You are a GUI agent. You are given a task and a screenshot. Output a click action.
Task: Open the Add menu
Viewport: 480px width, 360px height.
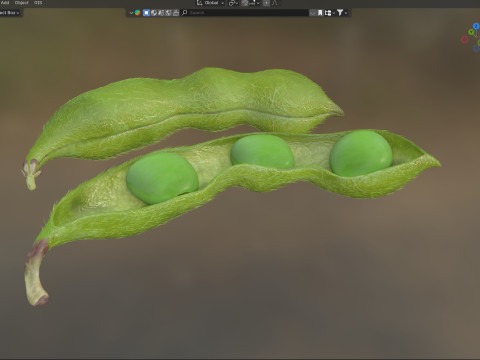[x=5, y=3]
